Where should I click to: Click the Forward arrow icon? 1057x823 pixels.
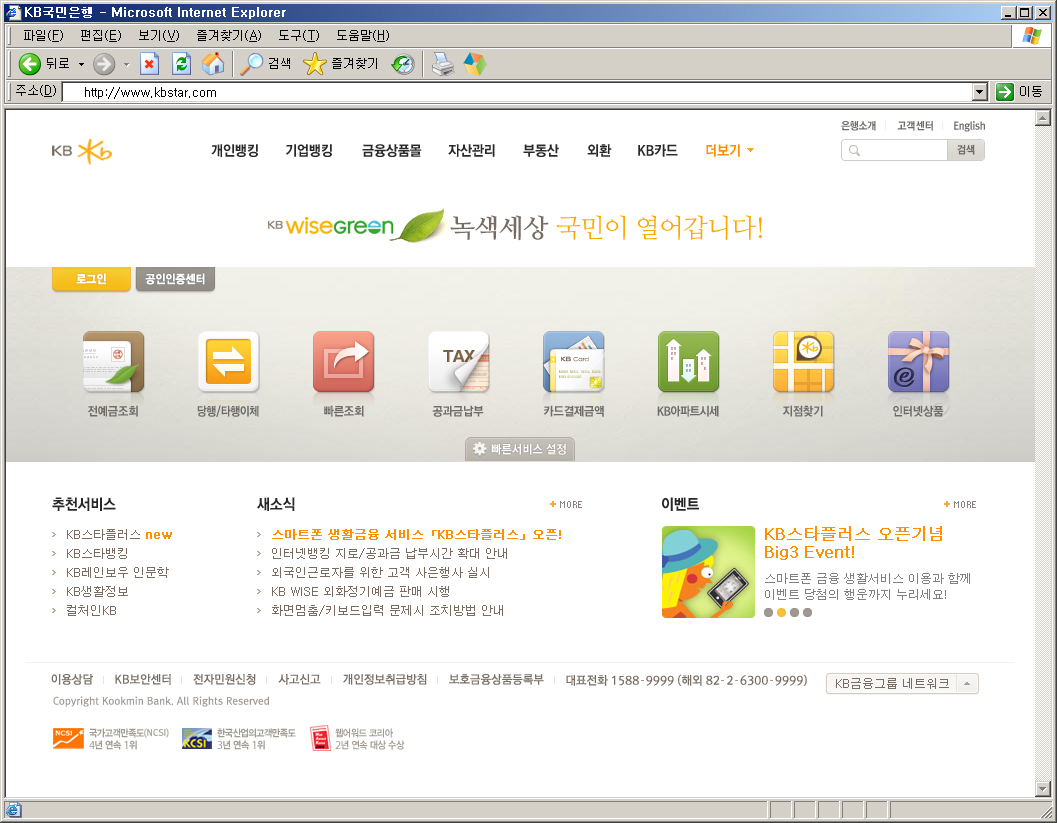pos(104,64)
